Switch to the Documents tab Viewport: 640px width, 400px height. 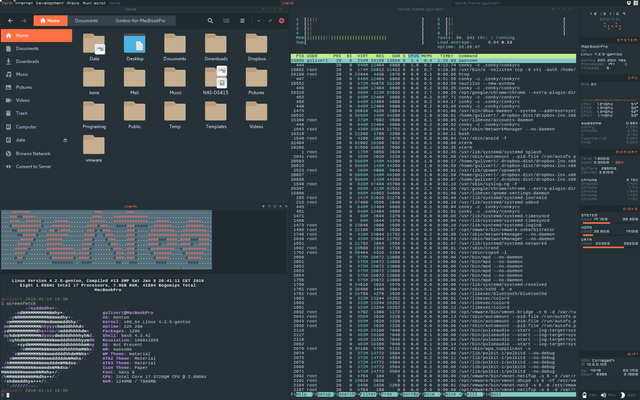coord(86,20)
